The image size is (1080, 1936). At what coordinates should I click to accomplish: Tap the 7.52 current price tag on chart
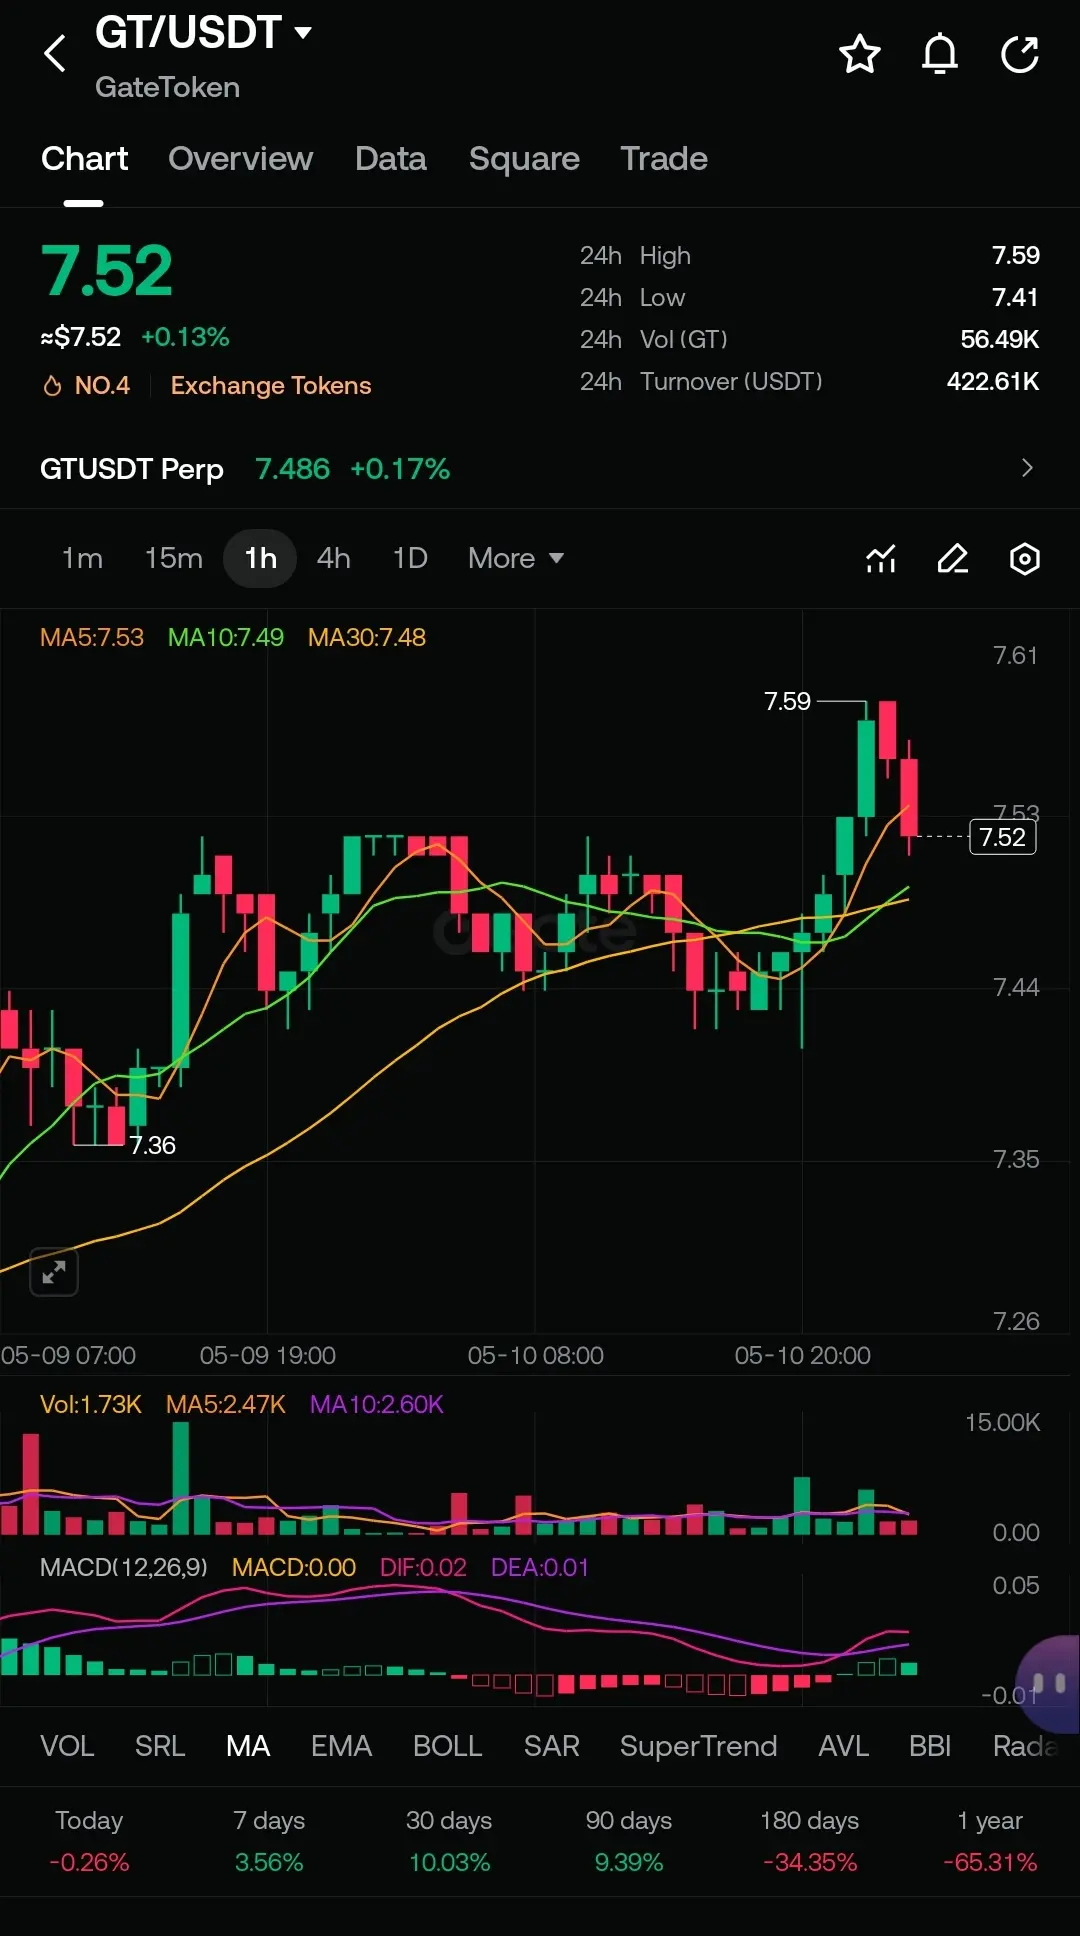(1003, 837)
